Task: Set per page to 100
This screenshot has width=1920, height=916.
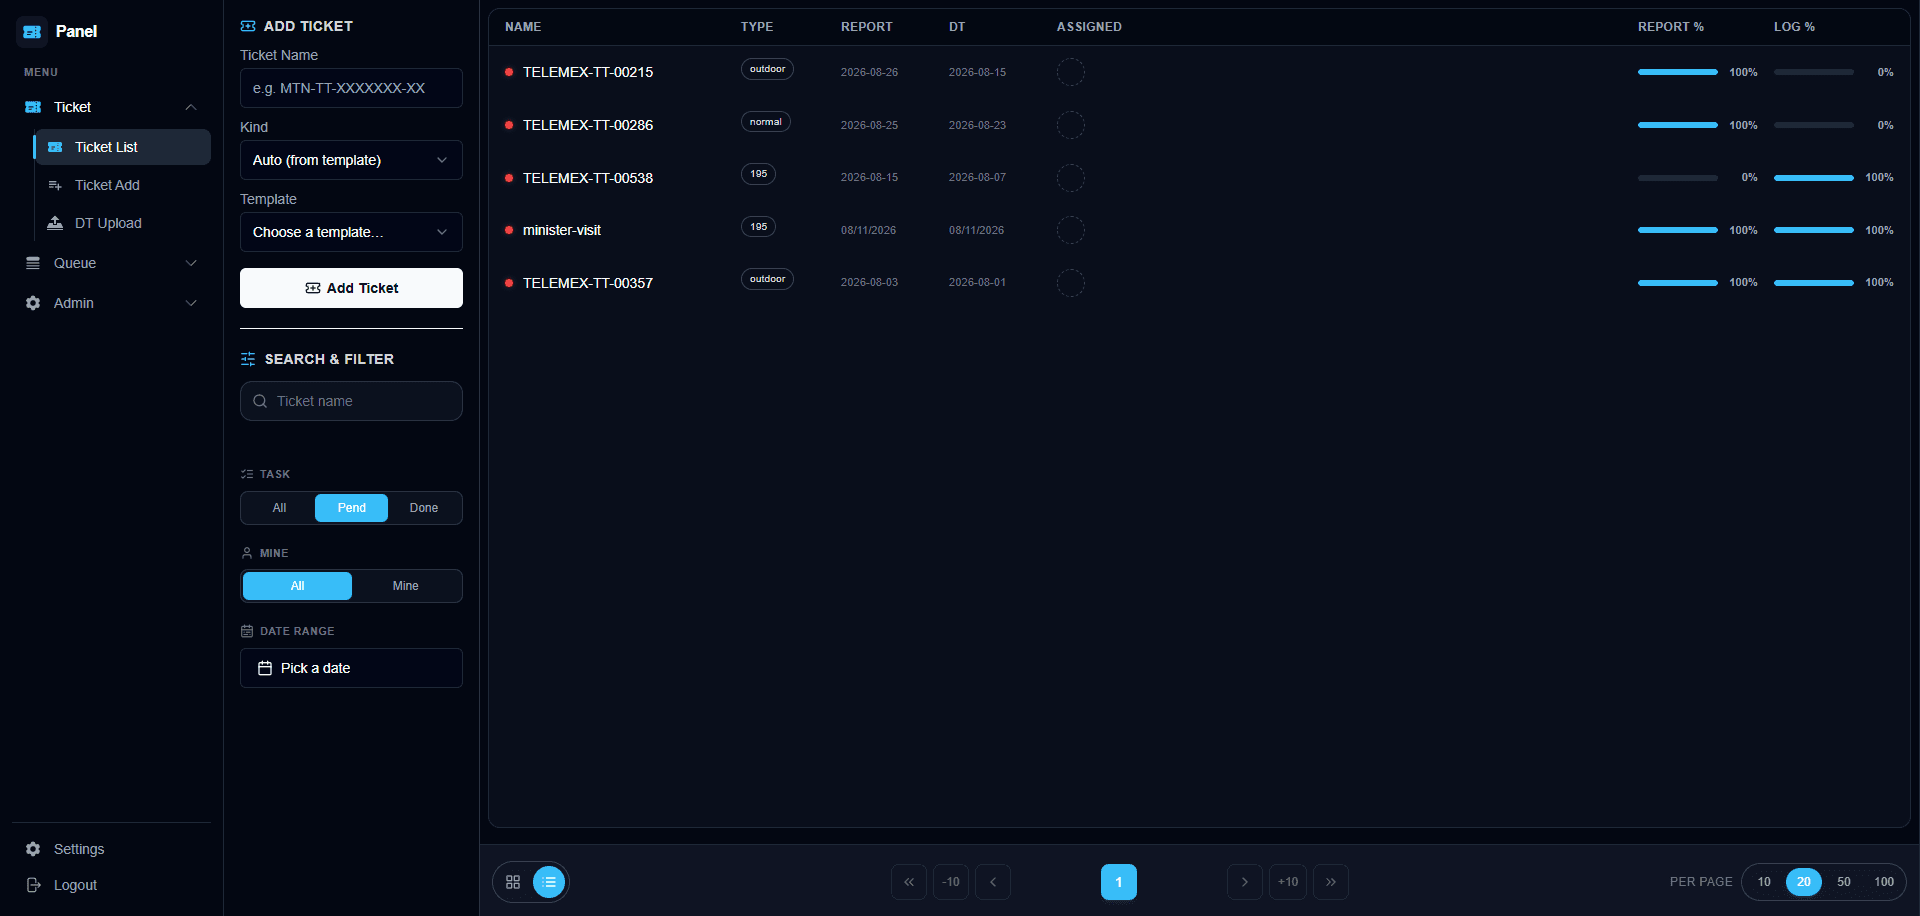Action: (x=1884, y=882)
